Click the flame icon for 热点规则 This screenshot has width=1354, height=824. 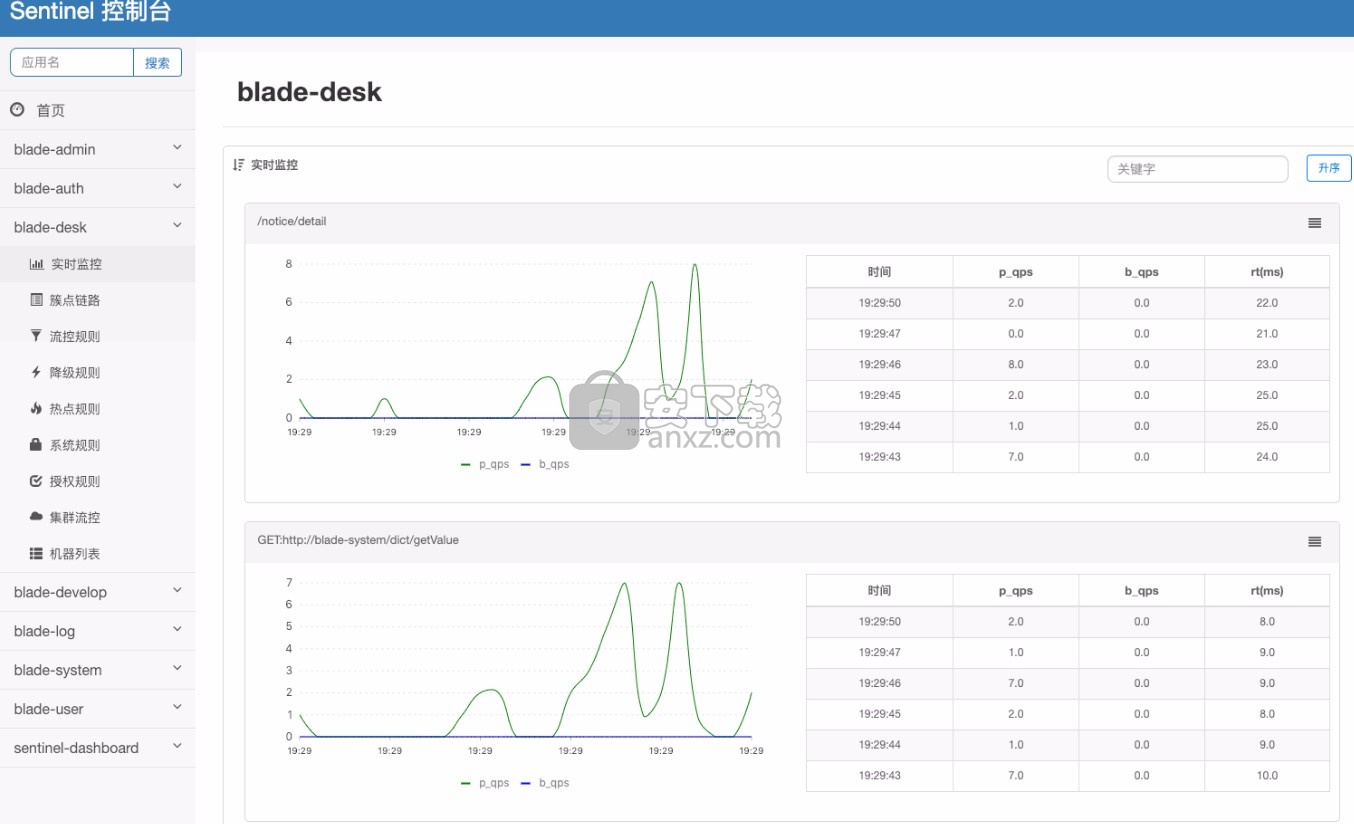click(x=37, y=408)
